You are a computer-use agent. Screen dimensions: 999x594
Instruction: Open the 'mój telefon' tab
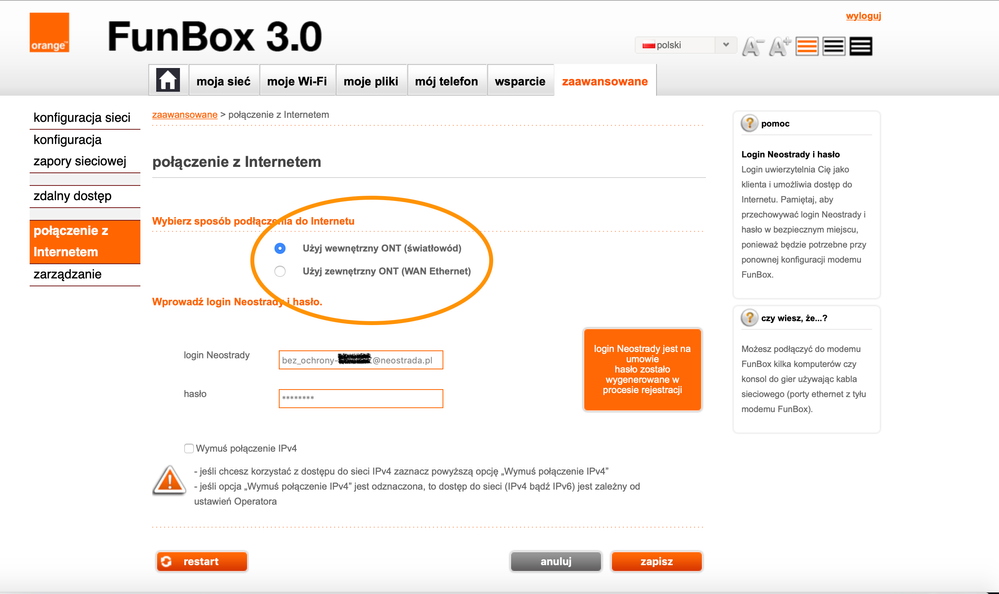447,81
